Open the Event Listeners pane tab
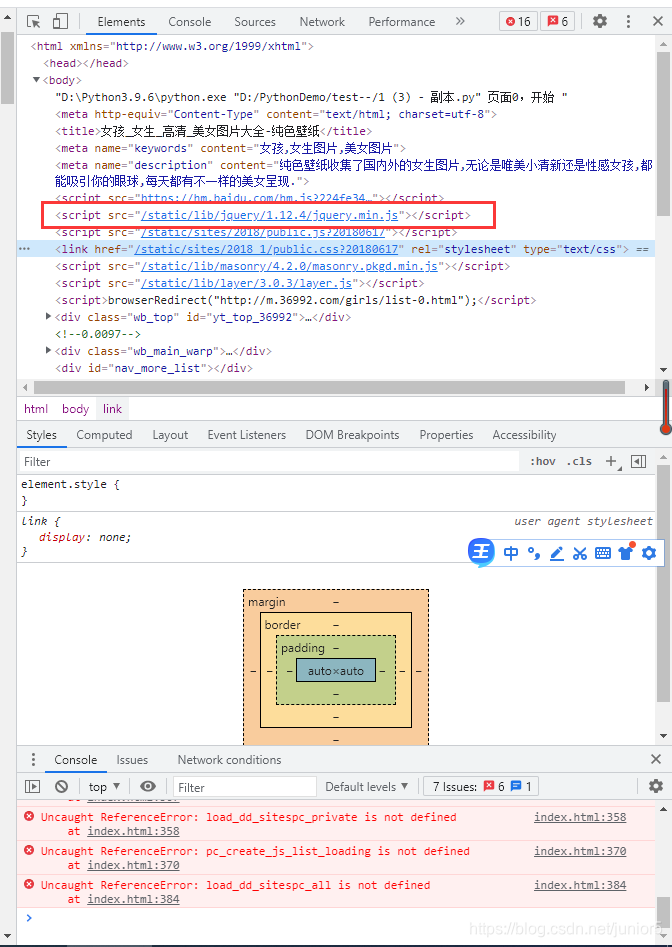Screen dimensions: 672x947 coord(246,435)
